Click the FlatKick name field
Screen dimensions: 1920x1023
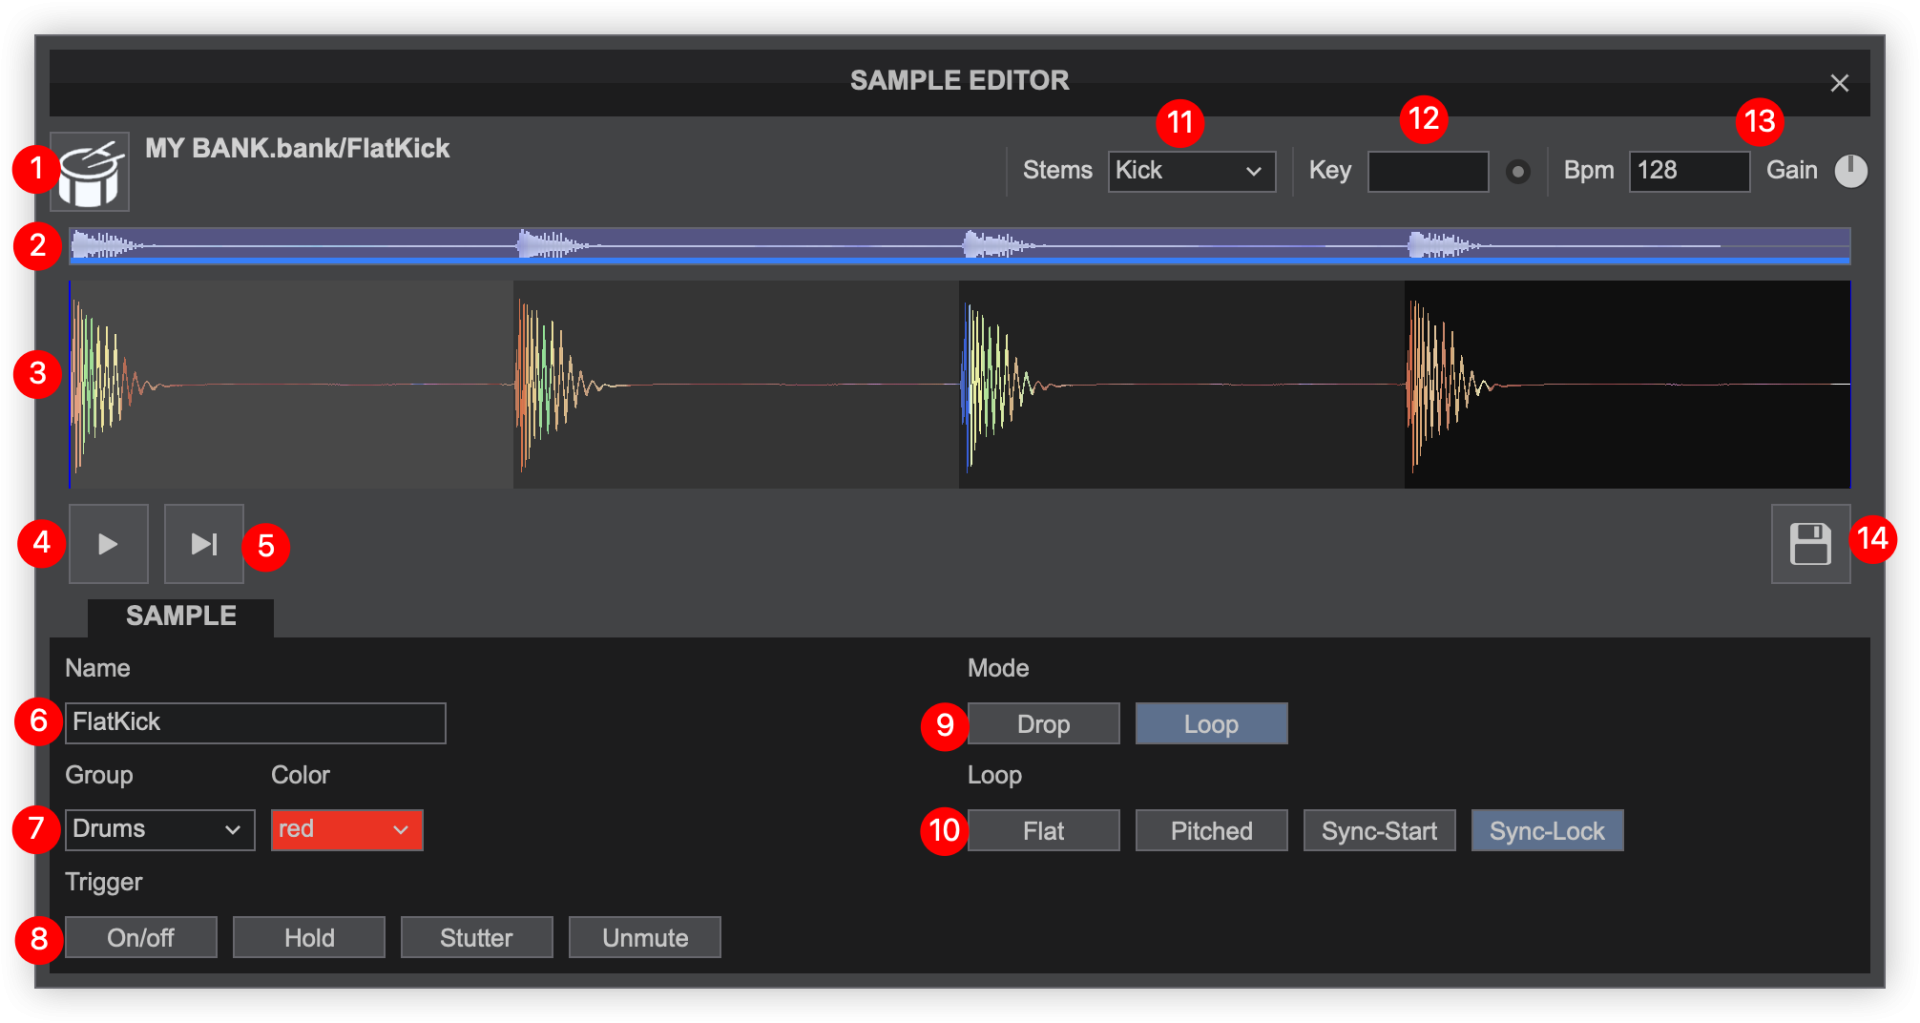(x=255, y=723)
